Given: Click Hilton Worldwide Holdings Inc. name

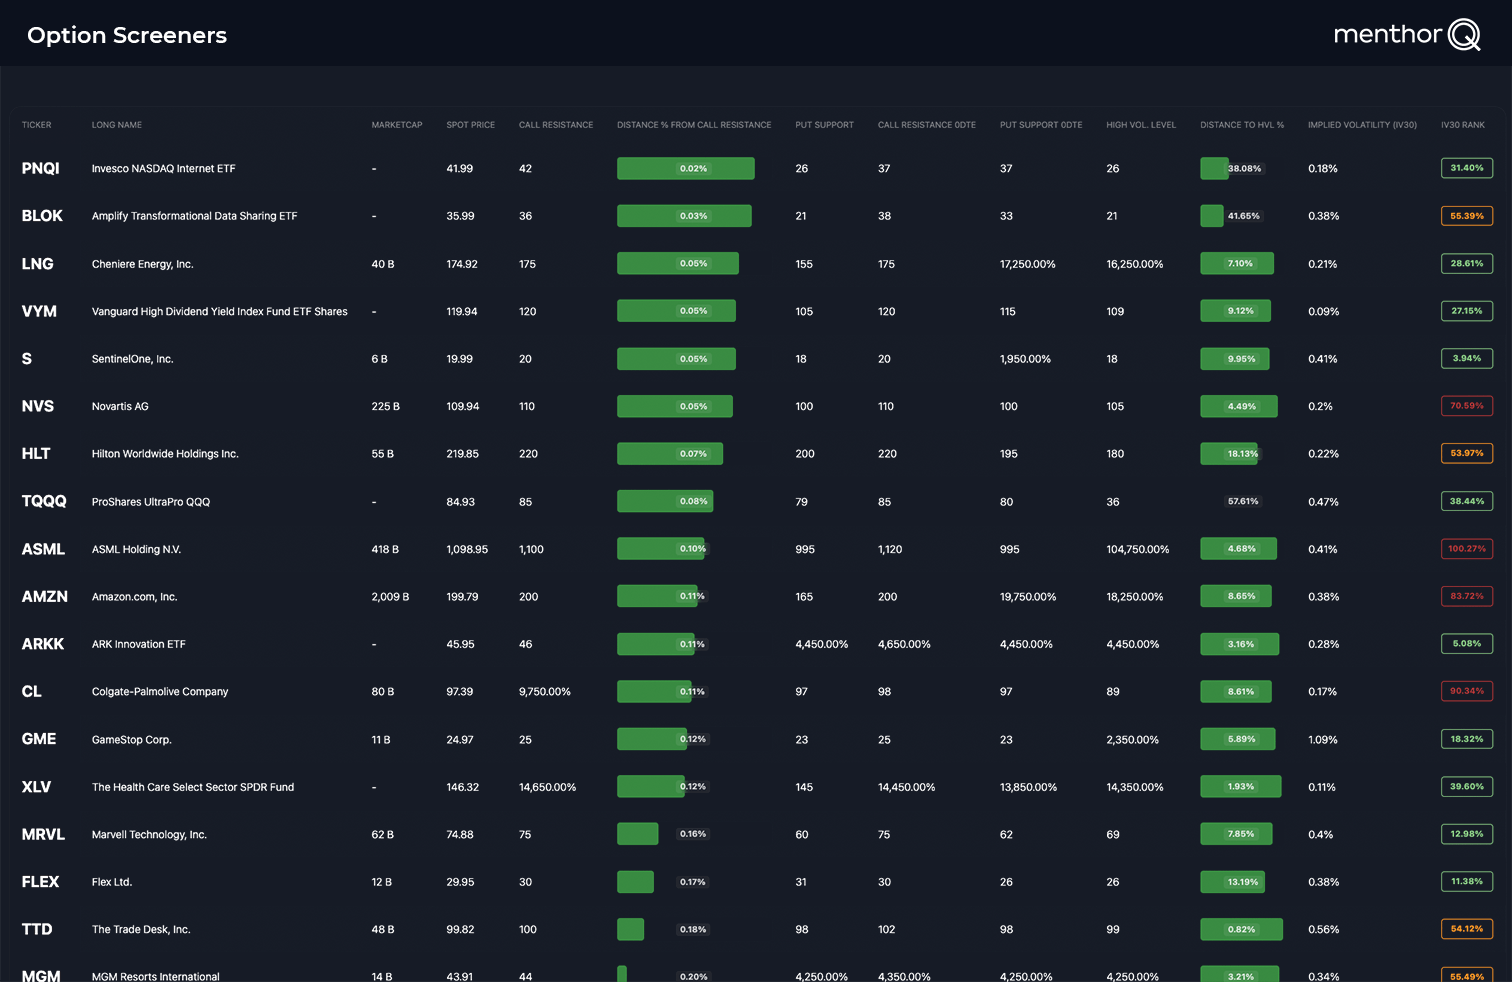Looking at the screenshot, I should click(165, 454).
